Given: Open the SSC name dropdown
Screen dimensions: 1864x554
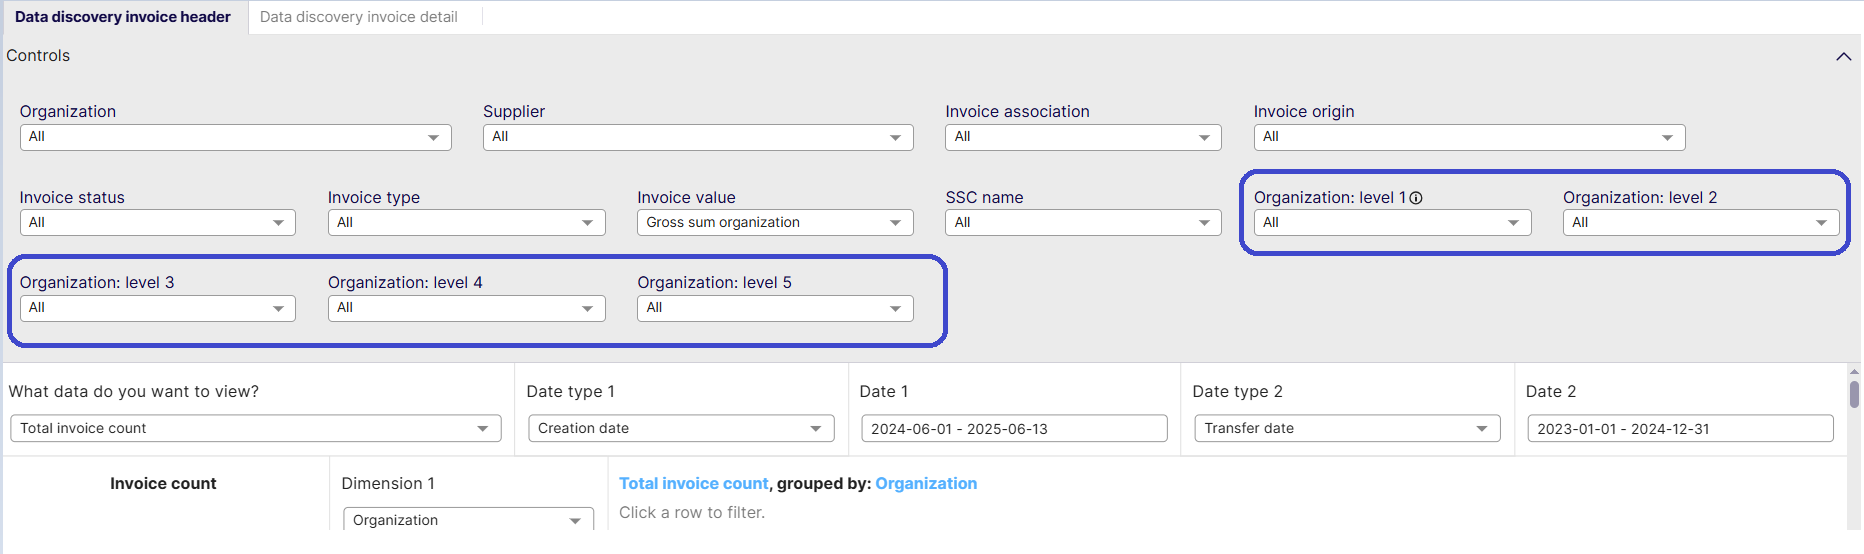Looking at the screenshot, I should pyautogui.click(x=1083, y=223).
